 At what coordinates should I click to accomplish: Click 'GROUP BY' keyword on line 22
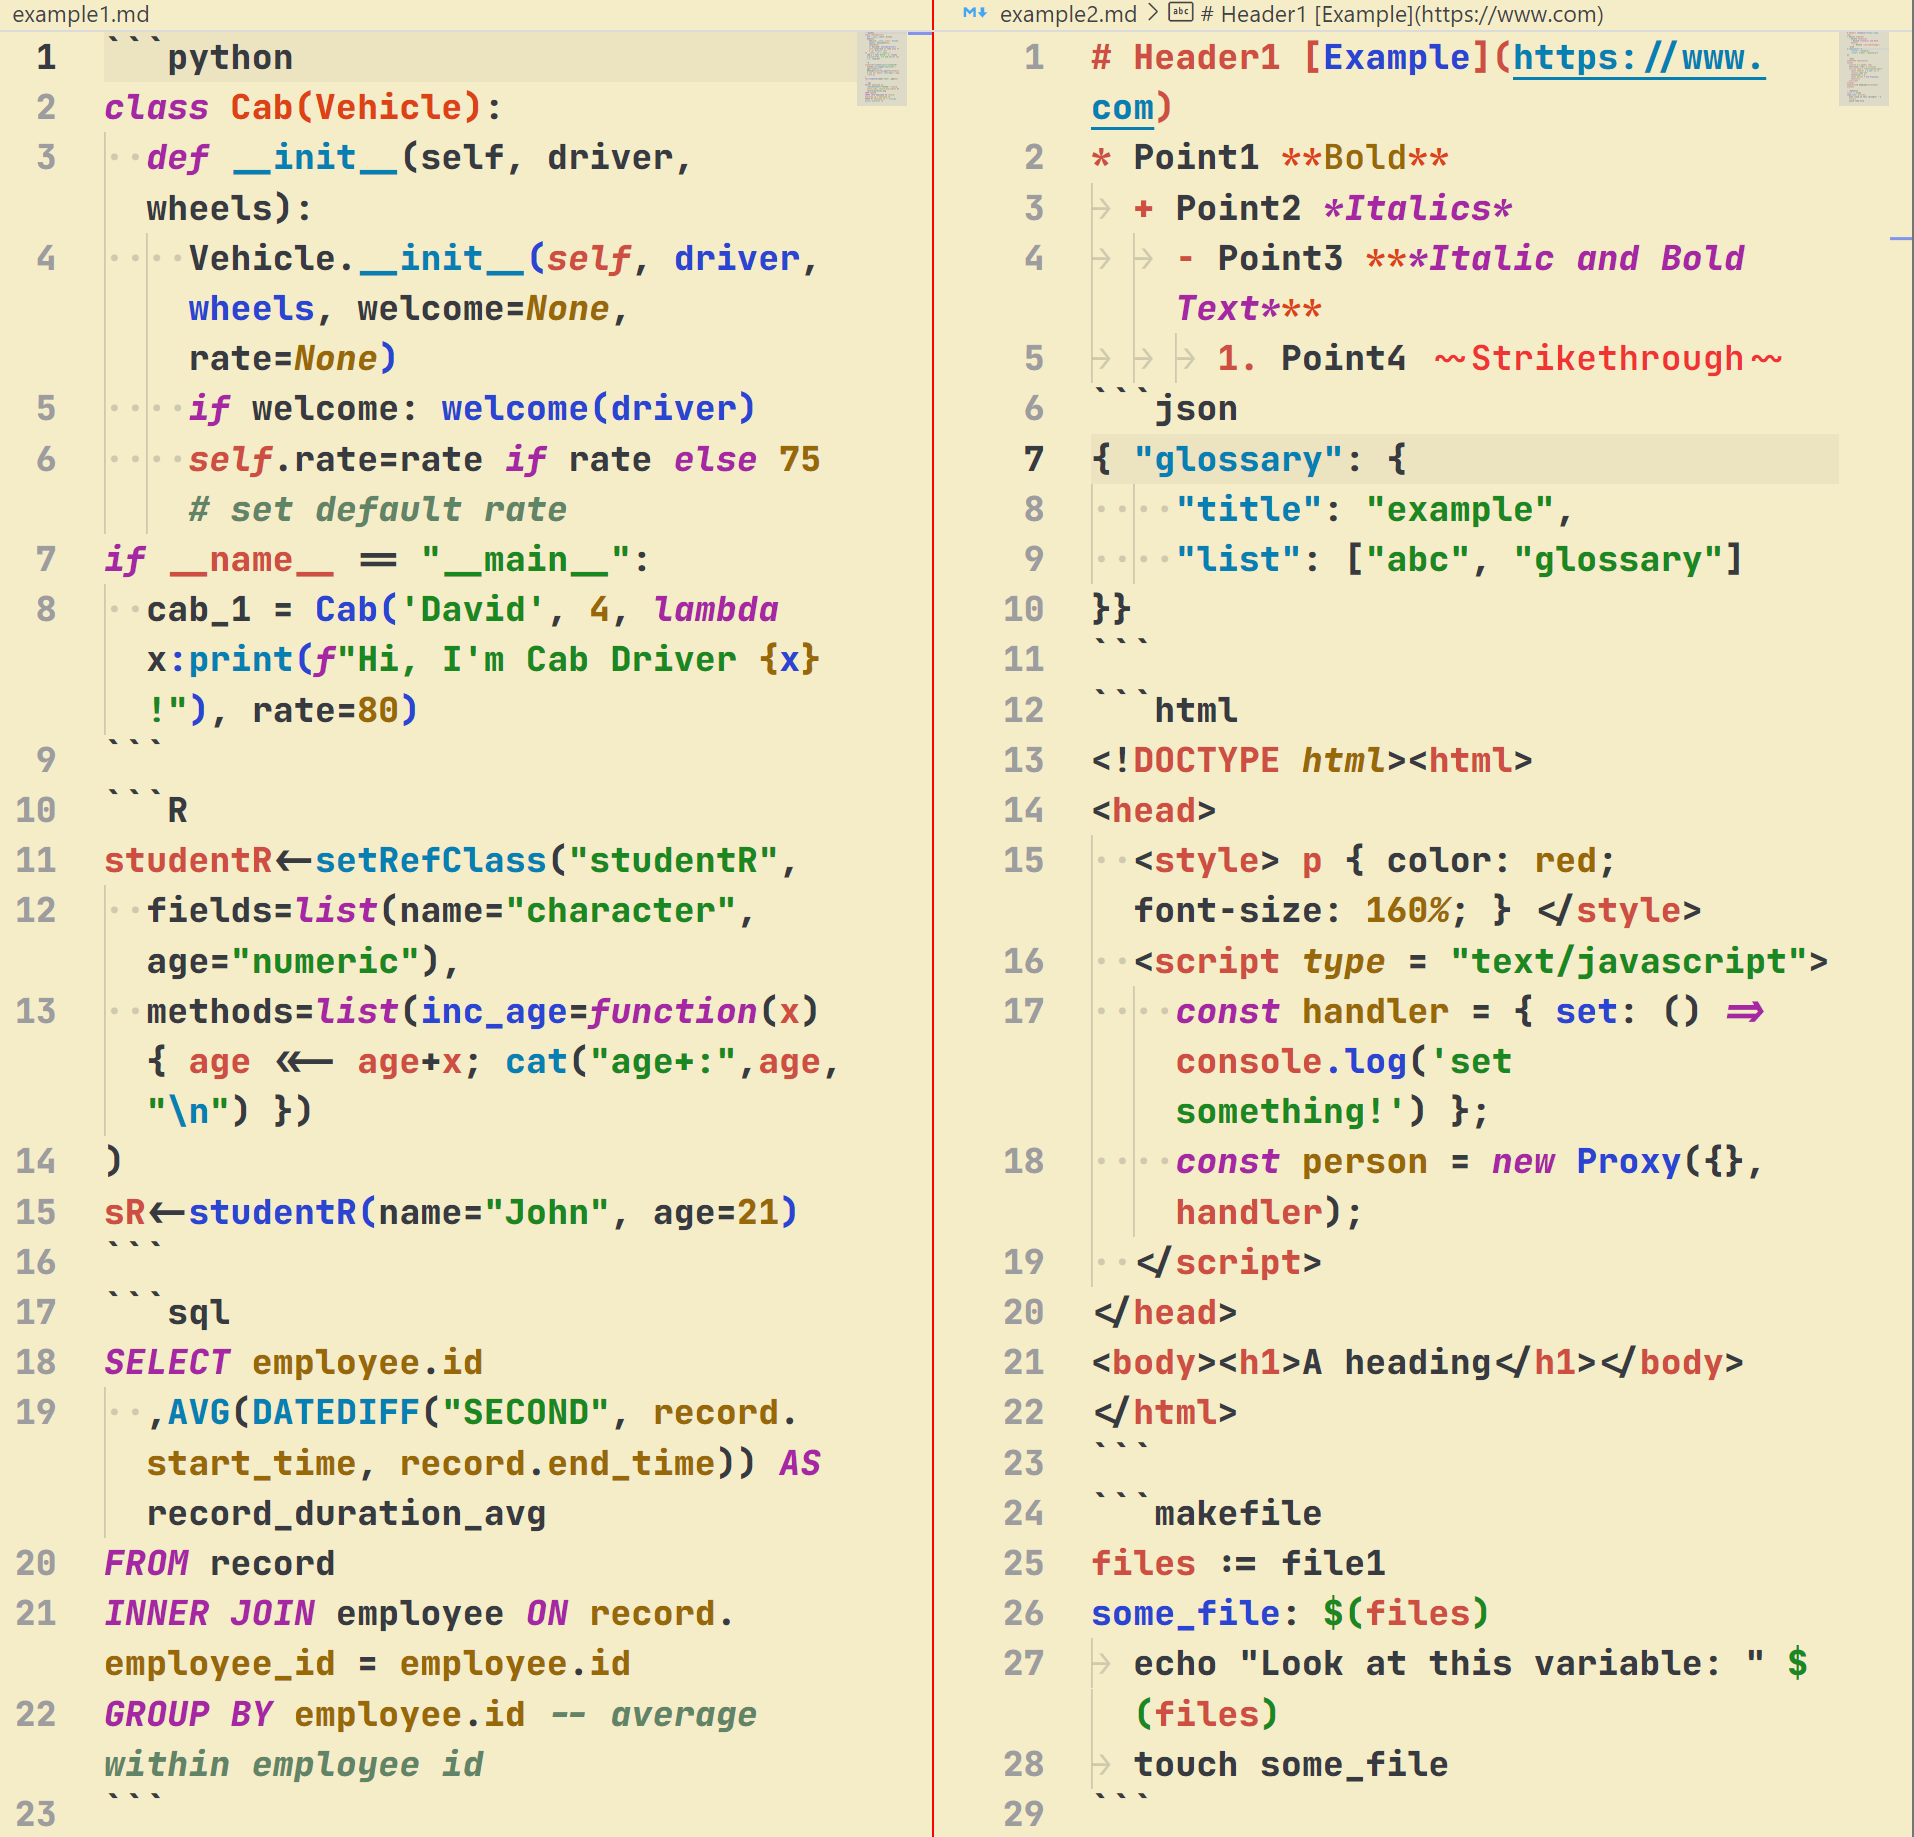tap(188, 1714)
